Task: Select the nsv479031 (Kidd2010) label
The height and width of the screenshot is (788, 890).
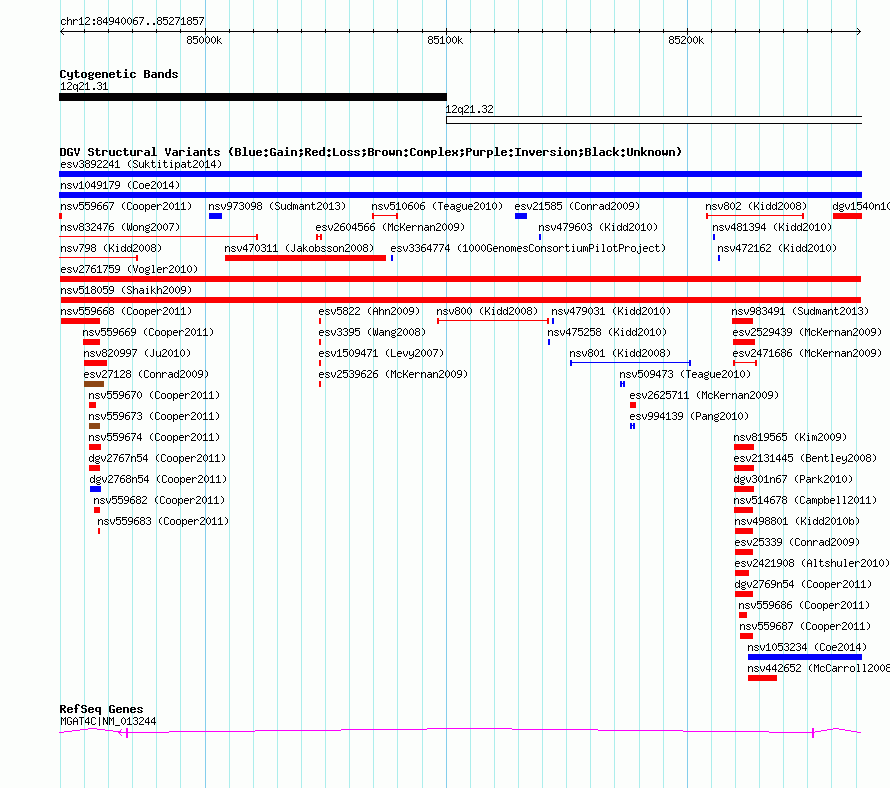Action: (611, 311)
